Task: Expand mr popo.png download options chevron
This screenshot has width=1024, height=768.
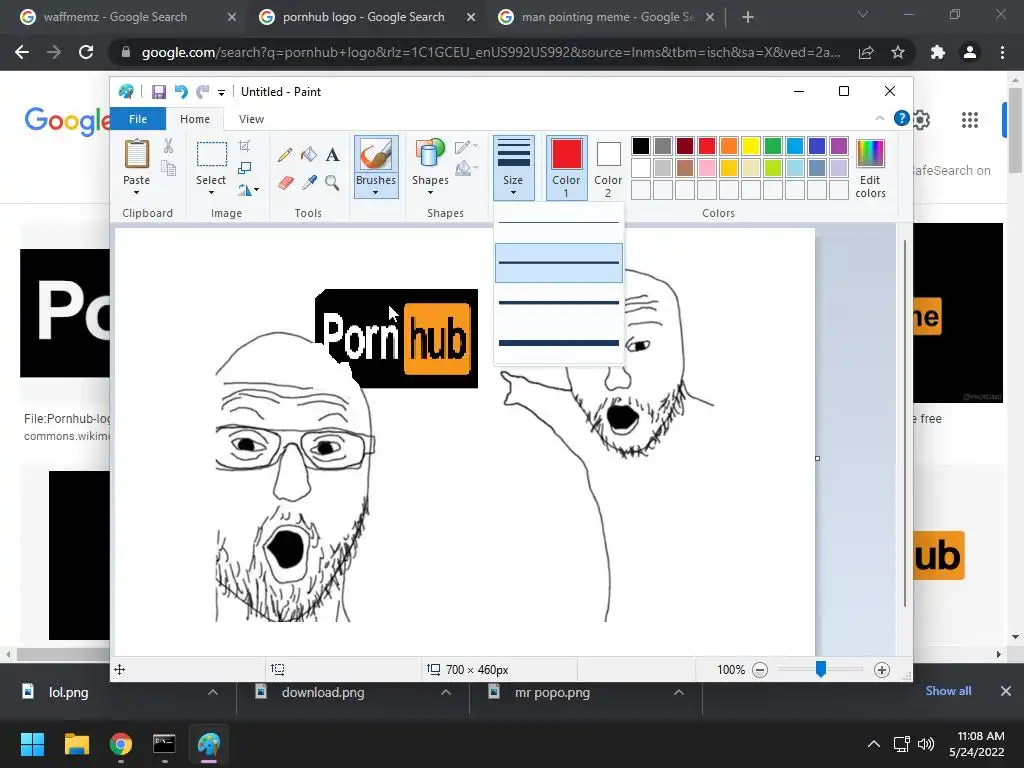Action: tap(679, 692)
